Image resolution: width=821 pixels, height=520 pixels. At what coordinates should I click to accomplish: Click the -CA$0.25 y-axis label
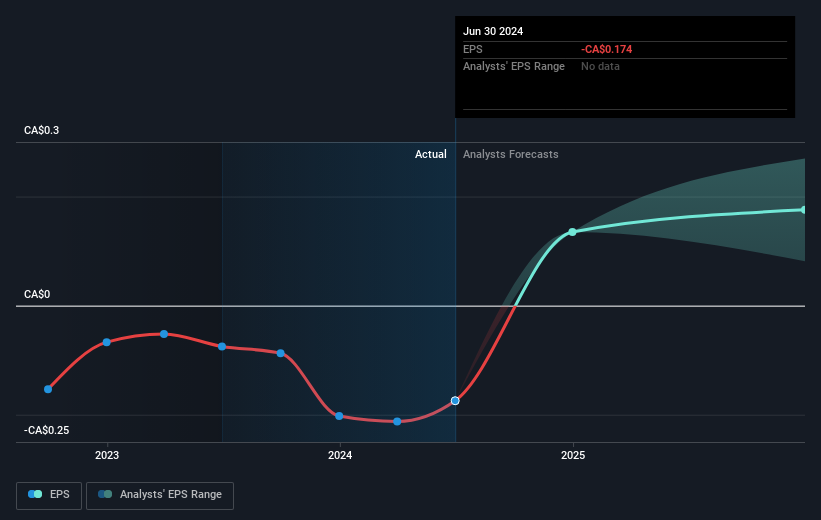coord(46,430)
